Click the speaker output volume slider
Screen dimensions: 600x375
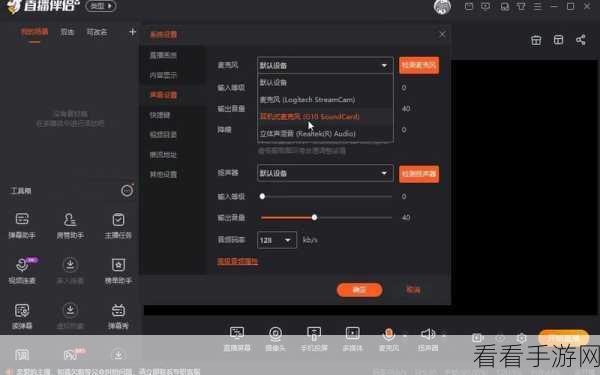[326, 217]
